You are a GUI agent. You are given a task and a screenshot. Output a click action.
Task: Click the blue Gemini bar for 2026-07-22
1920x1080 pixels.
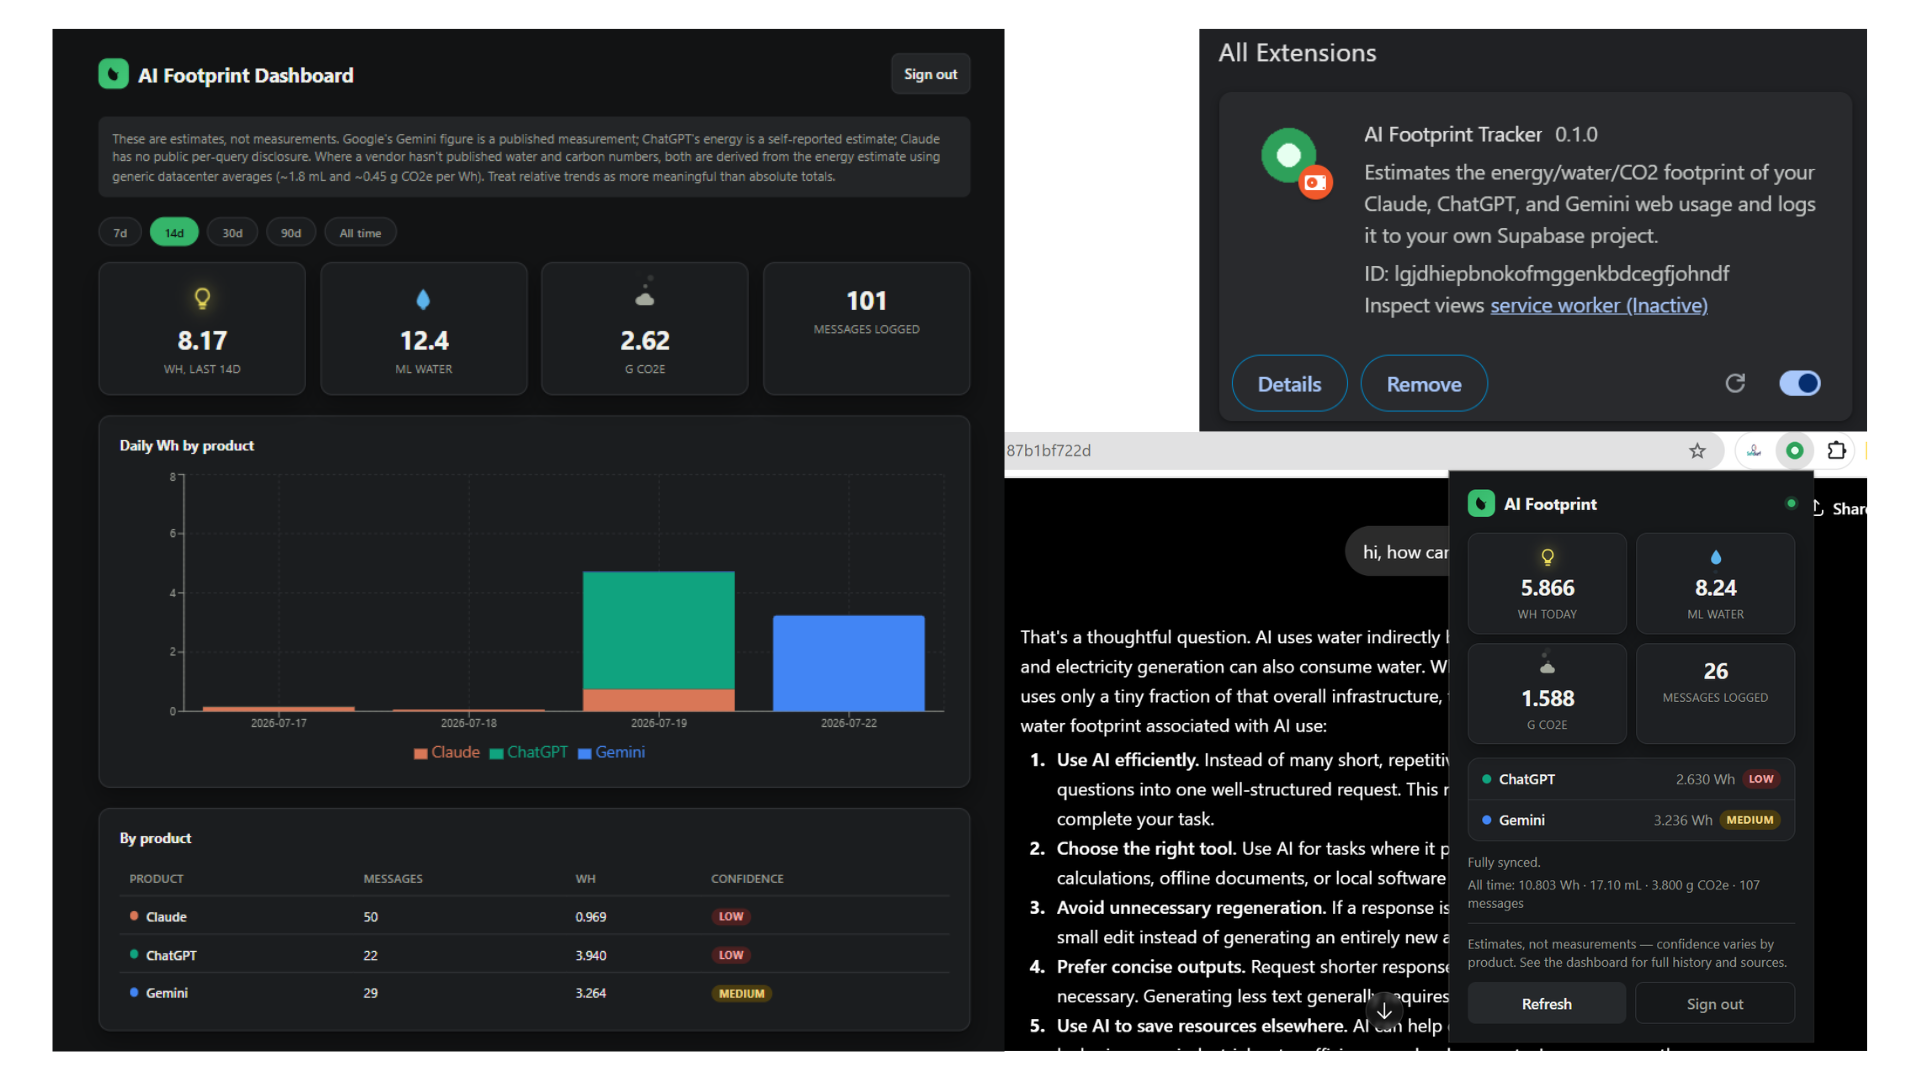tap(848, 663)
